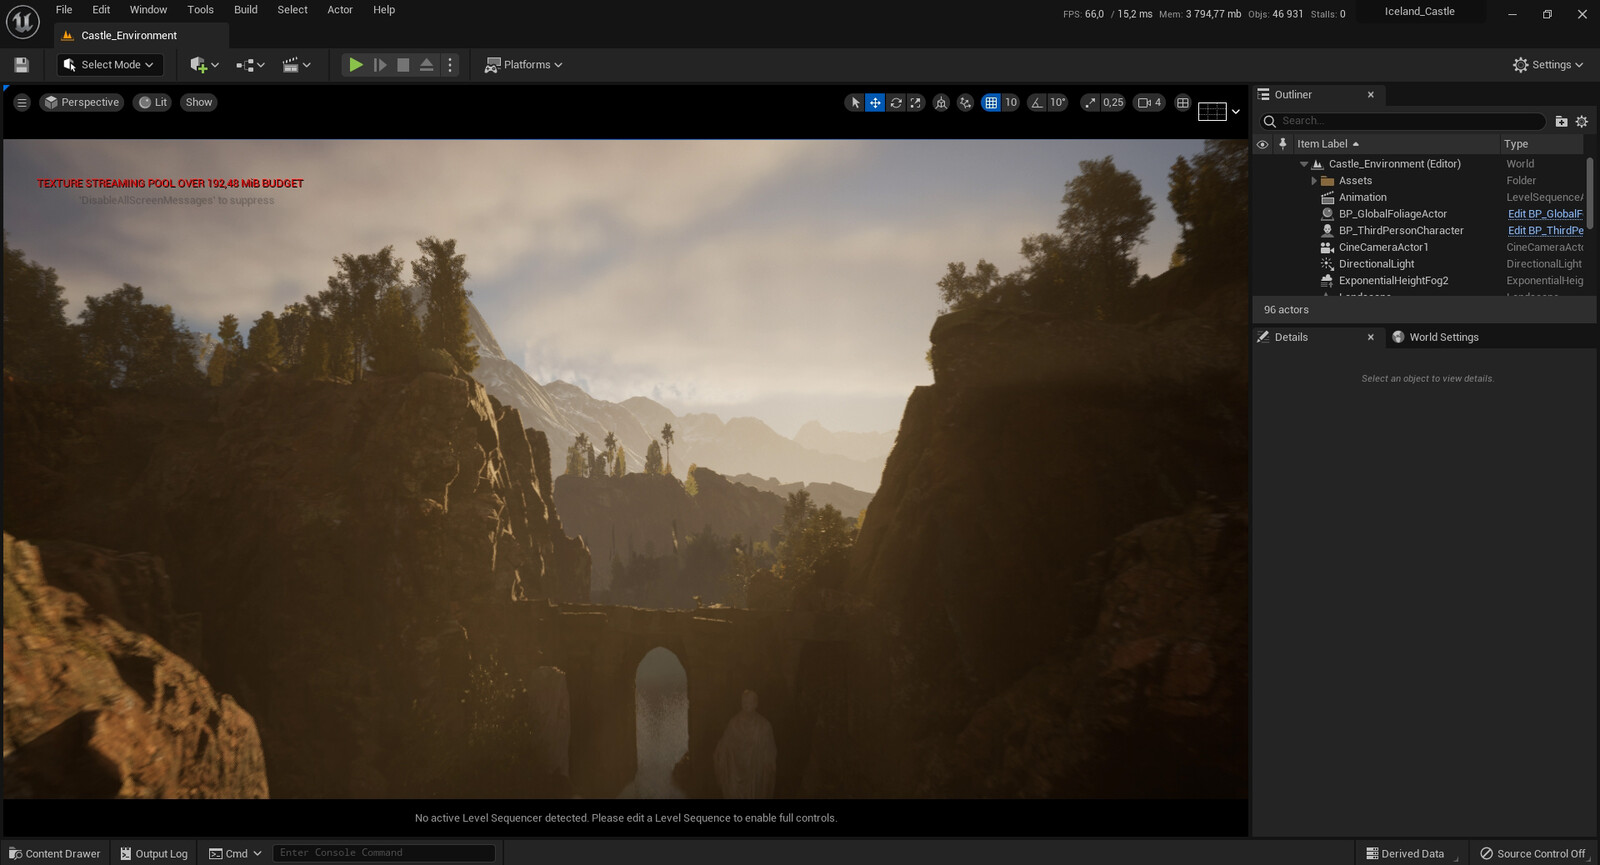Open the Platforms dropdown
The width and height of the screenshot is (1600, 865).
point(523,64)
